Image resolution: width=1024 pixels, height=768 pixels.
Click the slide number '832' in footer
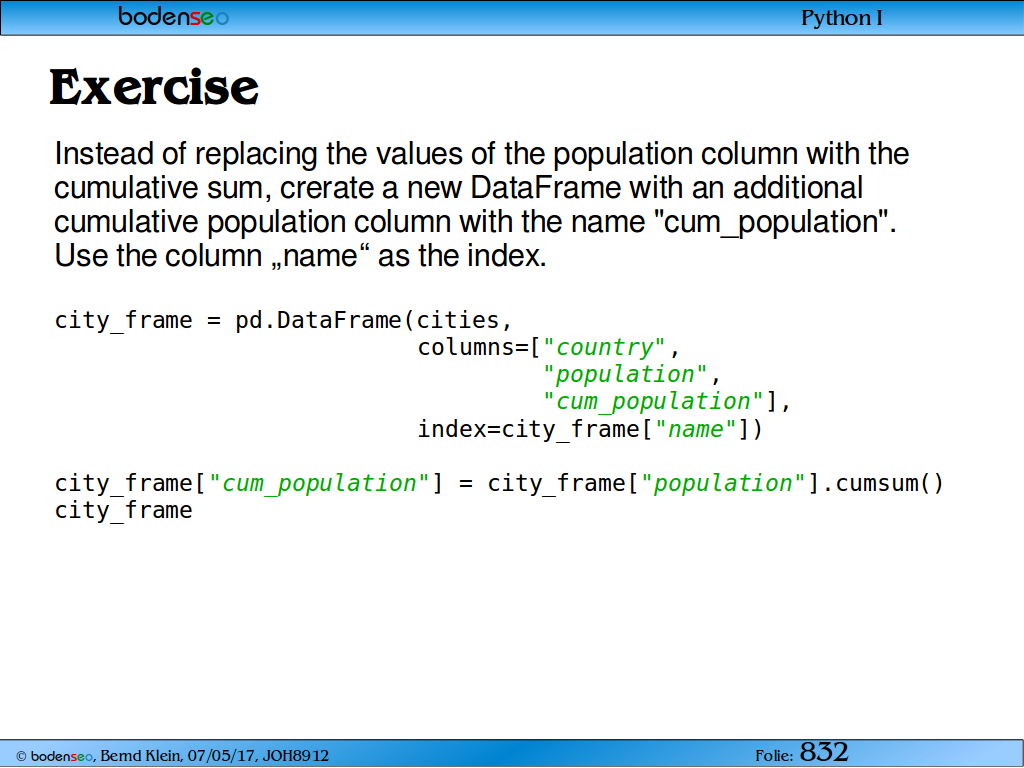824,752
